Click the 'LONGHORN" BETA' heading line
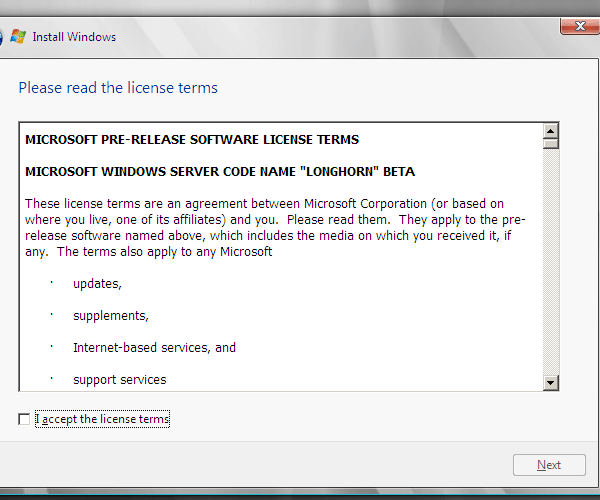 220,172
